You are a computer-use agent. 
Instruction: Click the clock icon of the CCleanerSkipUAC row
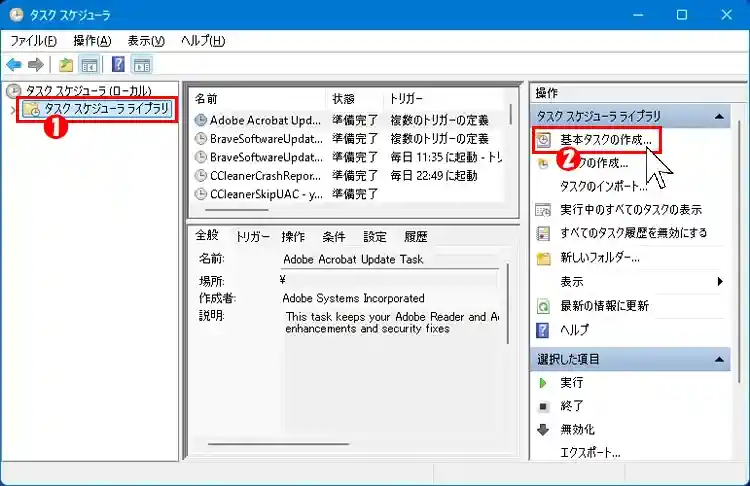201,194
